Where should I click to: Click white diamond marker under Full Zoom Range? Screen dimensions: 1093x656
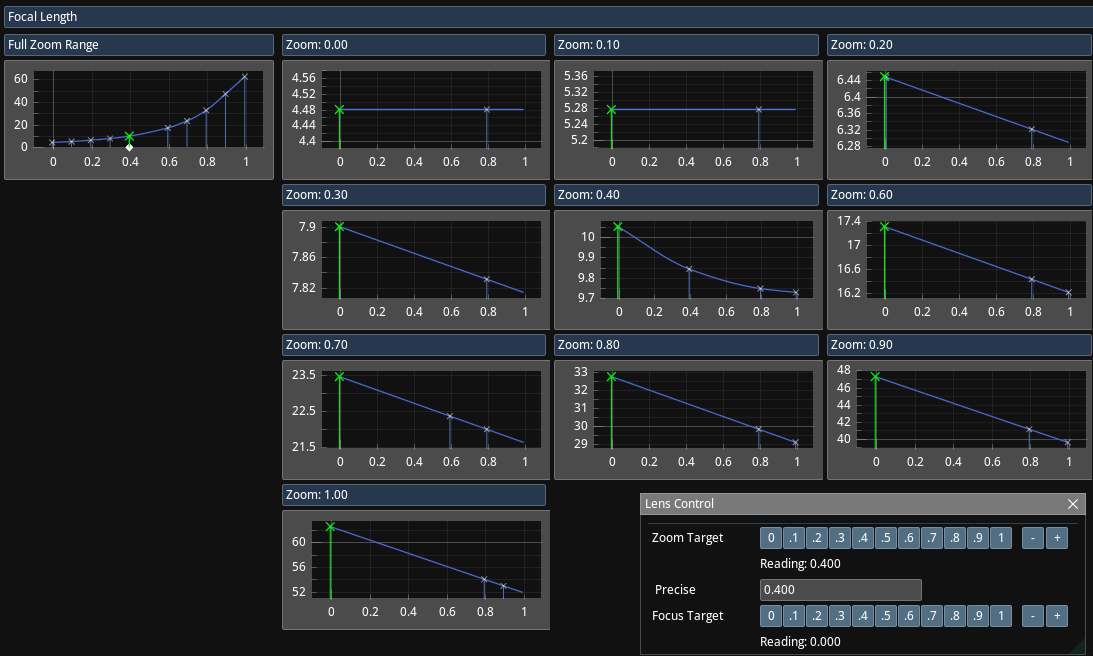point(129,148)
